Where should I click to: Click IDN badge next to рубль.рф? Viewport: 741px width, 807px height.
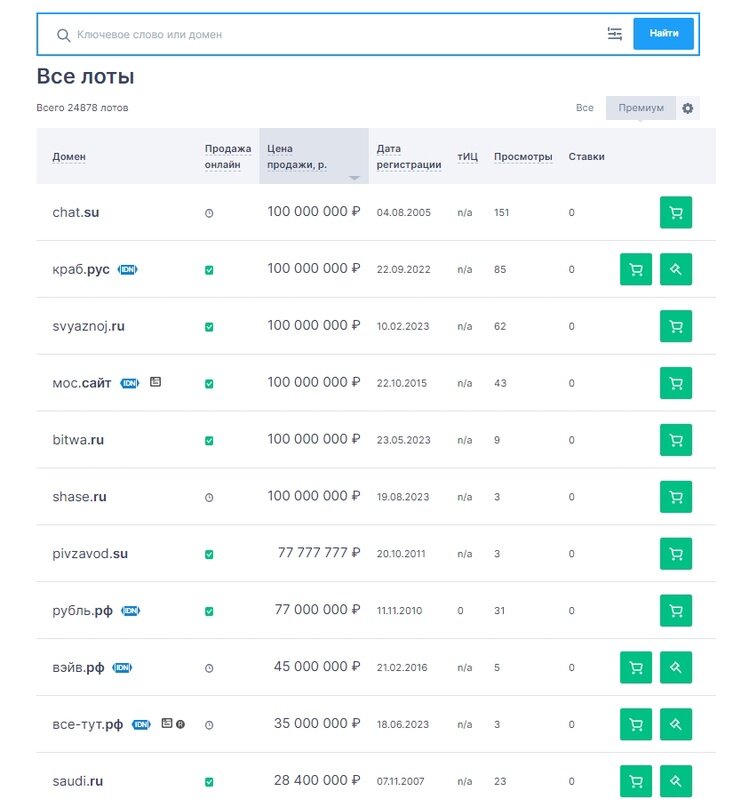[x=131, y=610]
